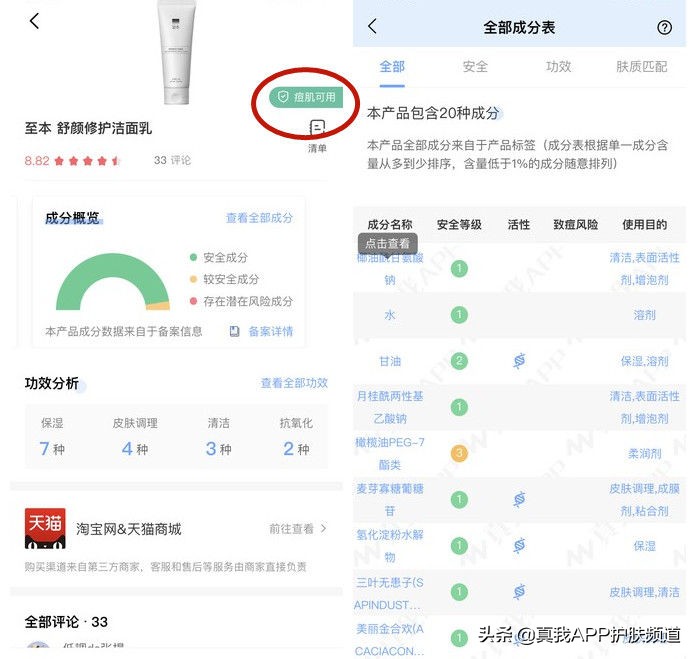696x659 pixels.
Task: Tap 较安全成分 legend entry
Action: pos(224,279)
